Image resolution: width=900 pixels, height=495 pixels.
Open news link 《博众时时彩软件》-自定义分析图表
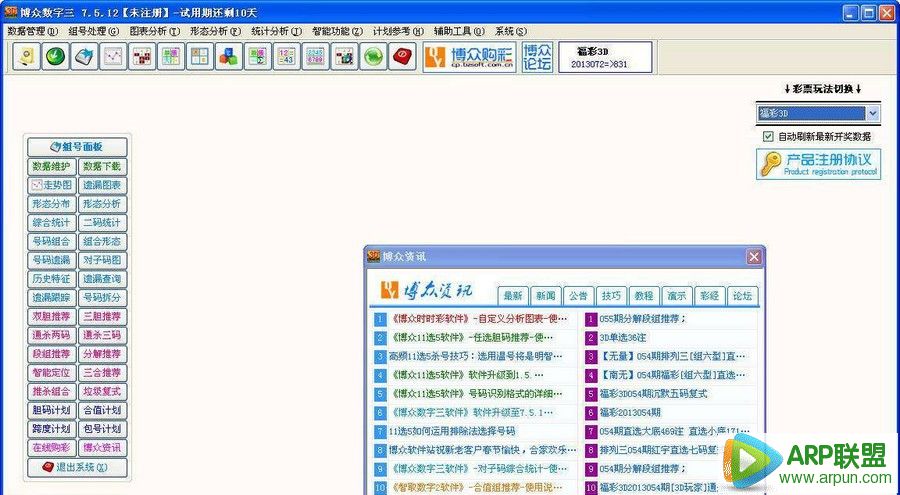click(x=478, y=319)
